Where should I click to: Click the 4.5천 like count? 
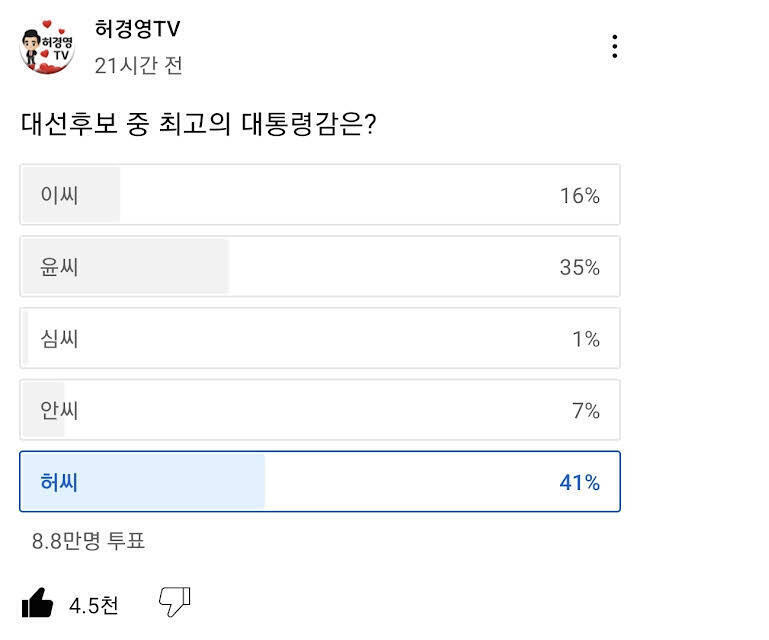[x=93, y=605]
